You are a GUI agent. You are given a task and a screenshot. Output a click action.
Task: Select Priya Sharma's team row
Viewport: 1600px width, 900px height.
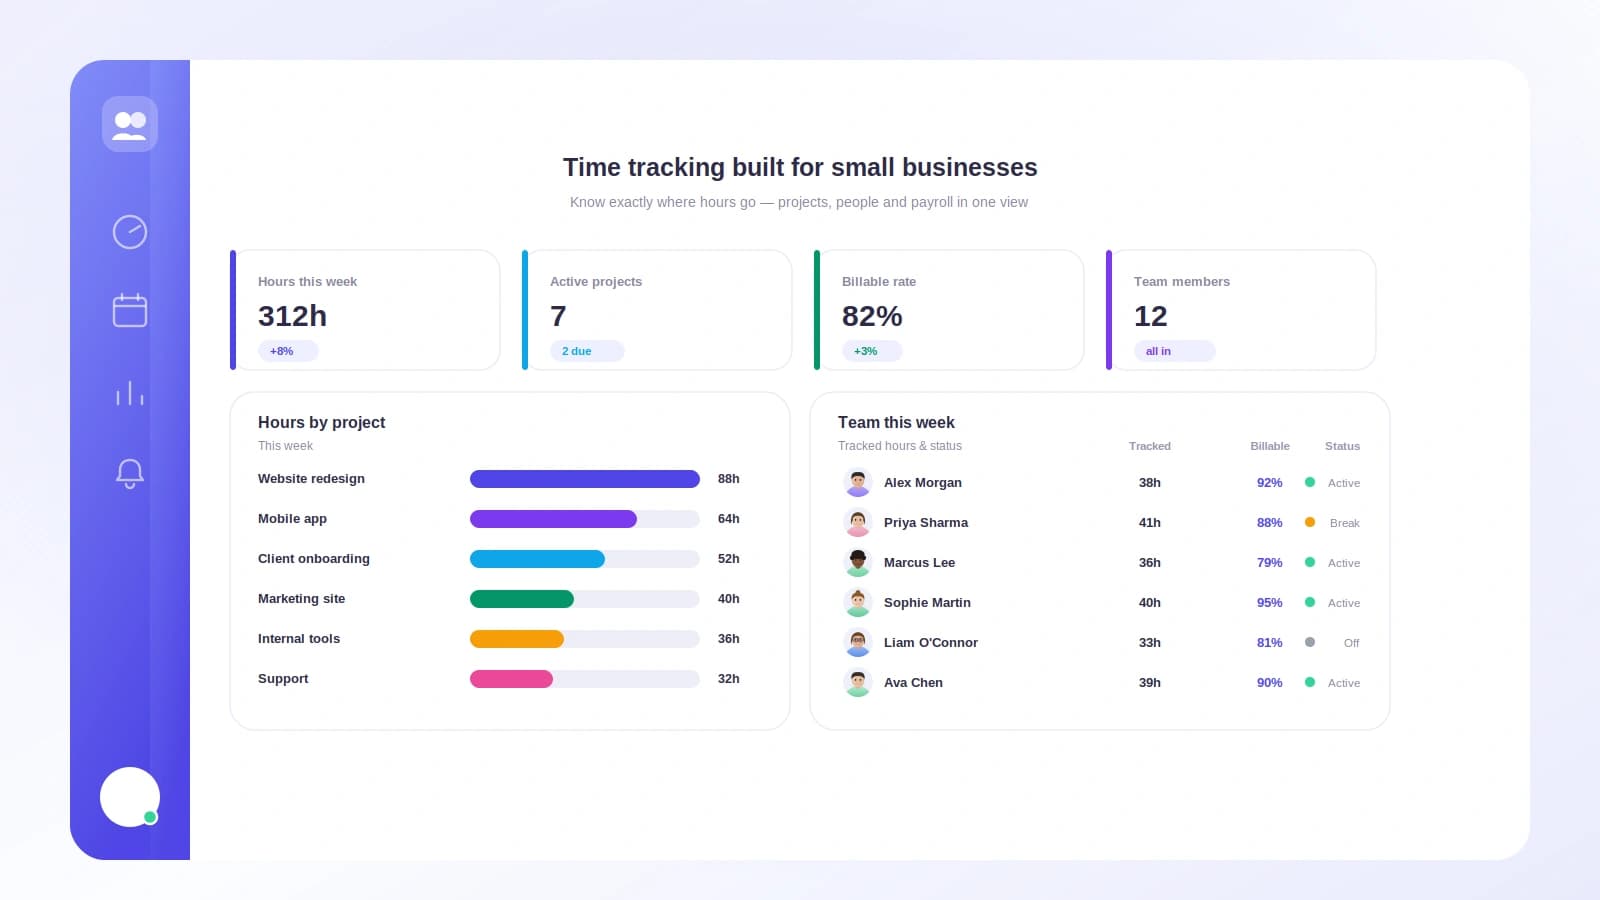[1100, 522]
